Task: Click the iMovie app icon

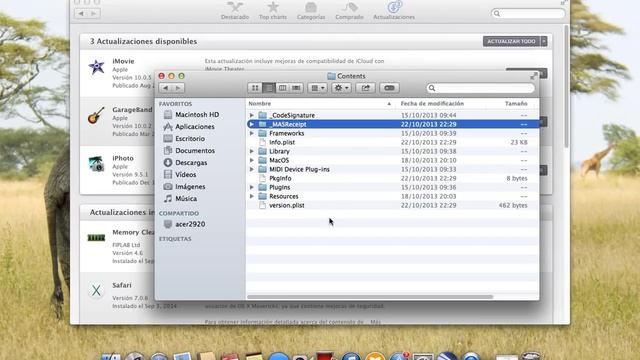Action: coord(96,67)
